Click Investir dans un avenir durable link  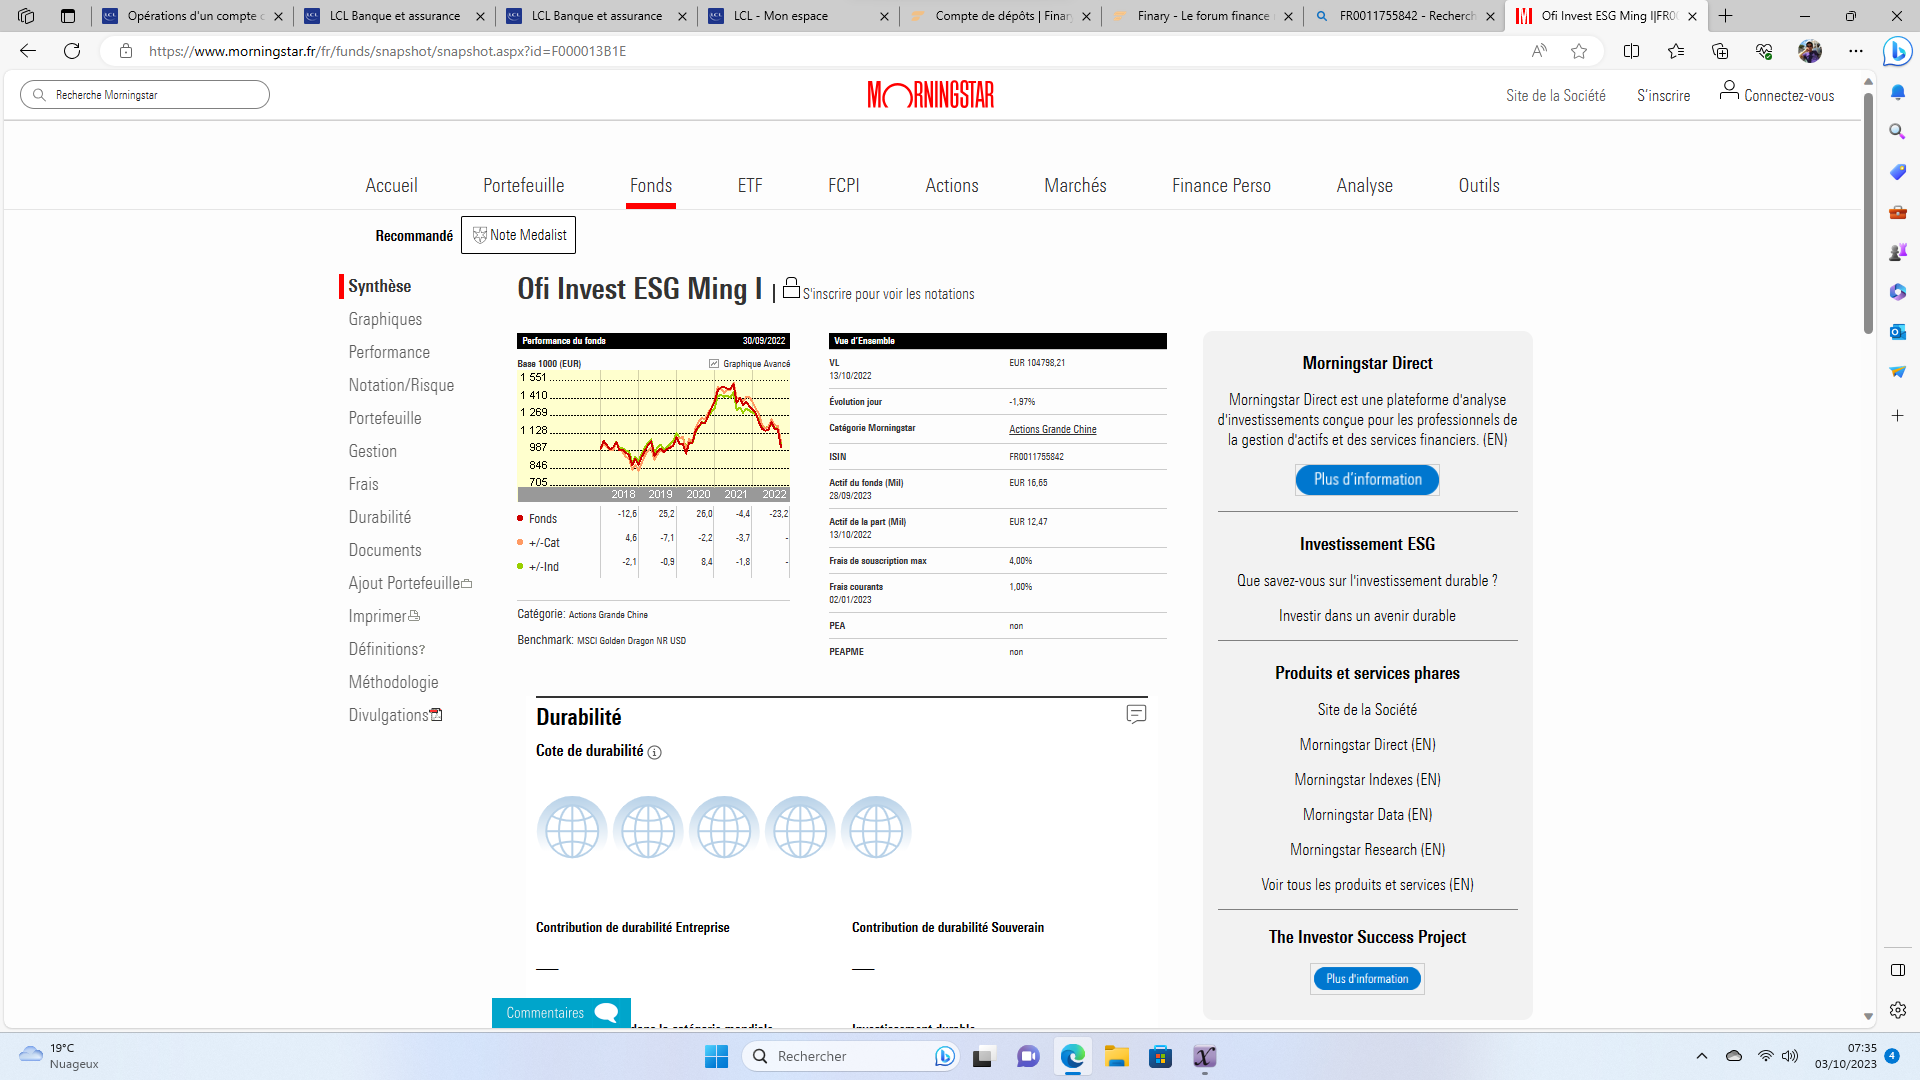pos(1367,616)
